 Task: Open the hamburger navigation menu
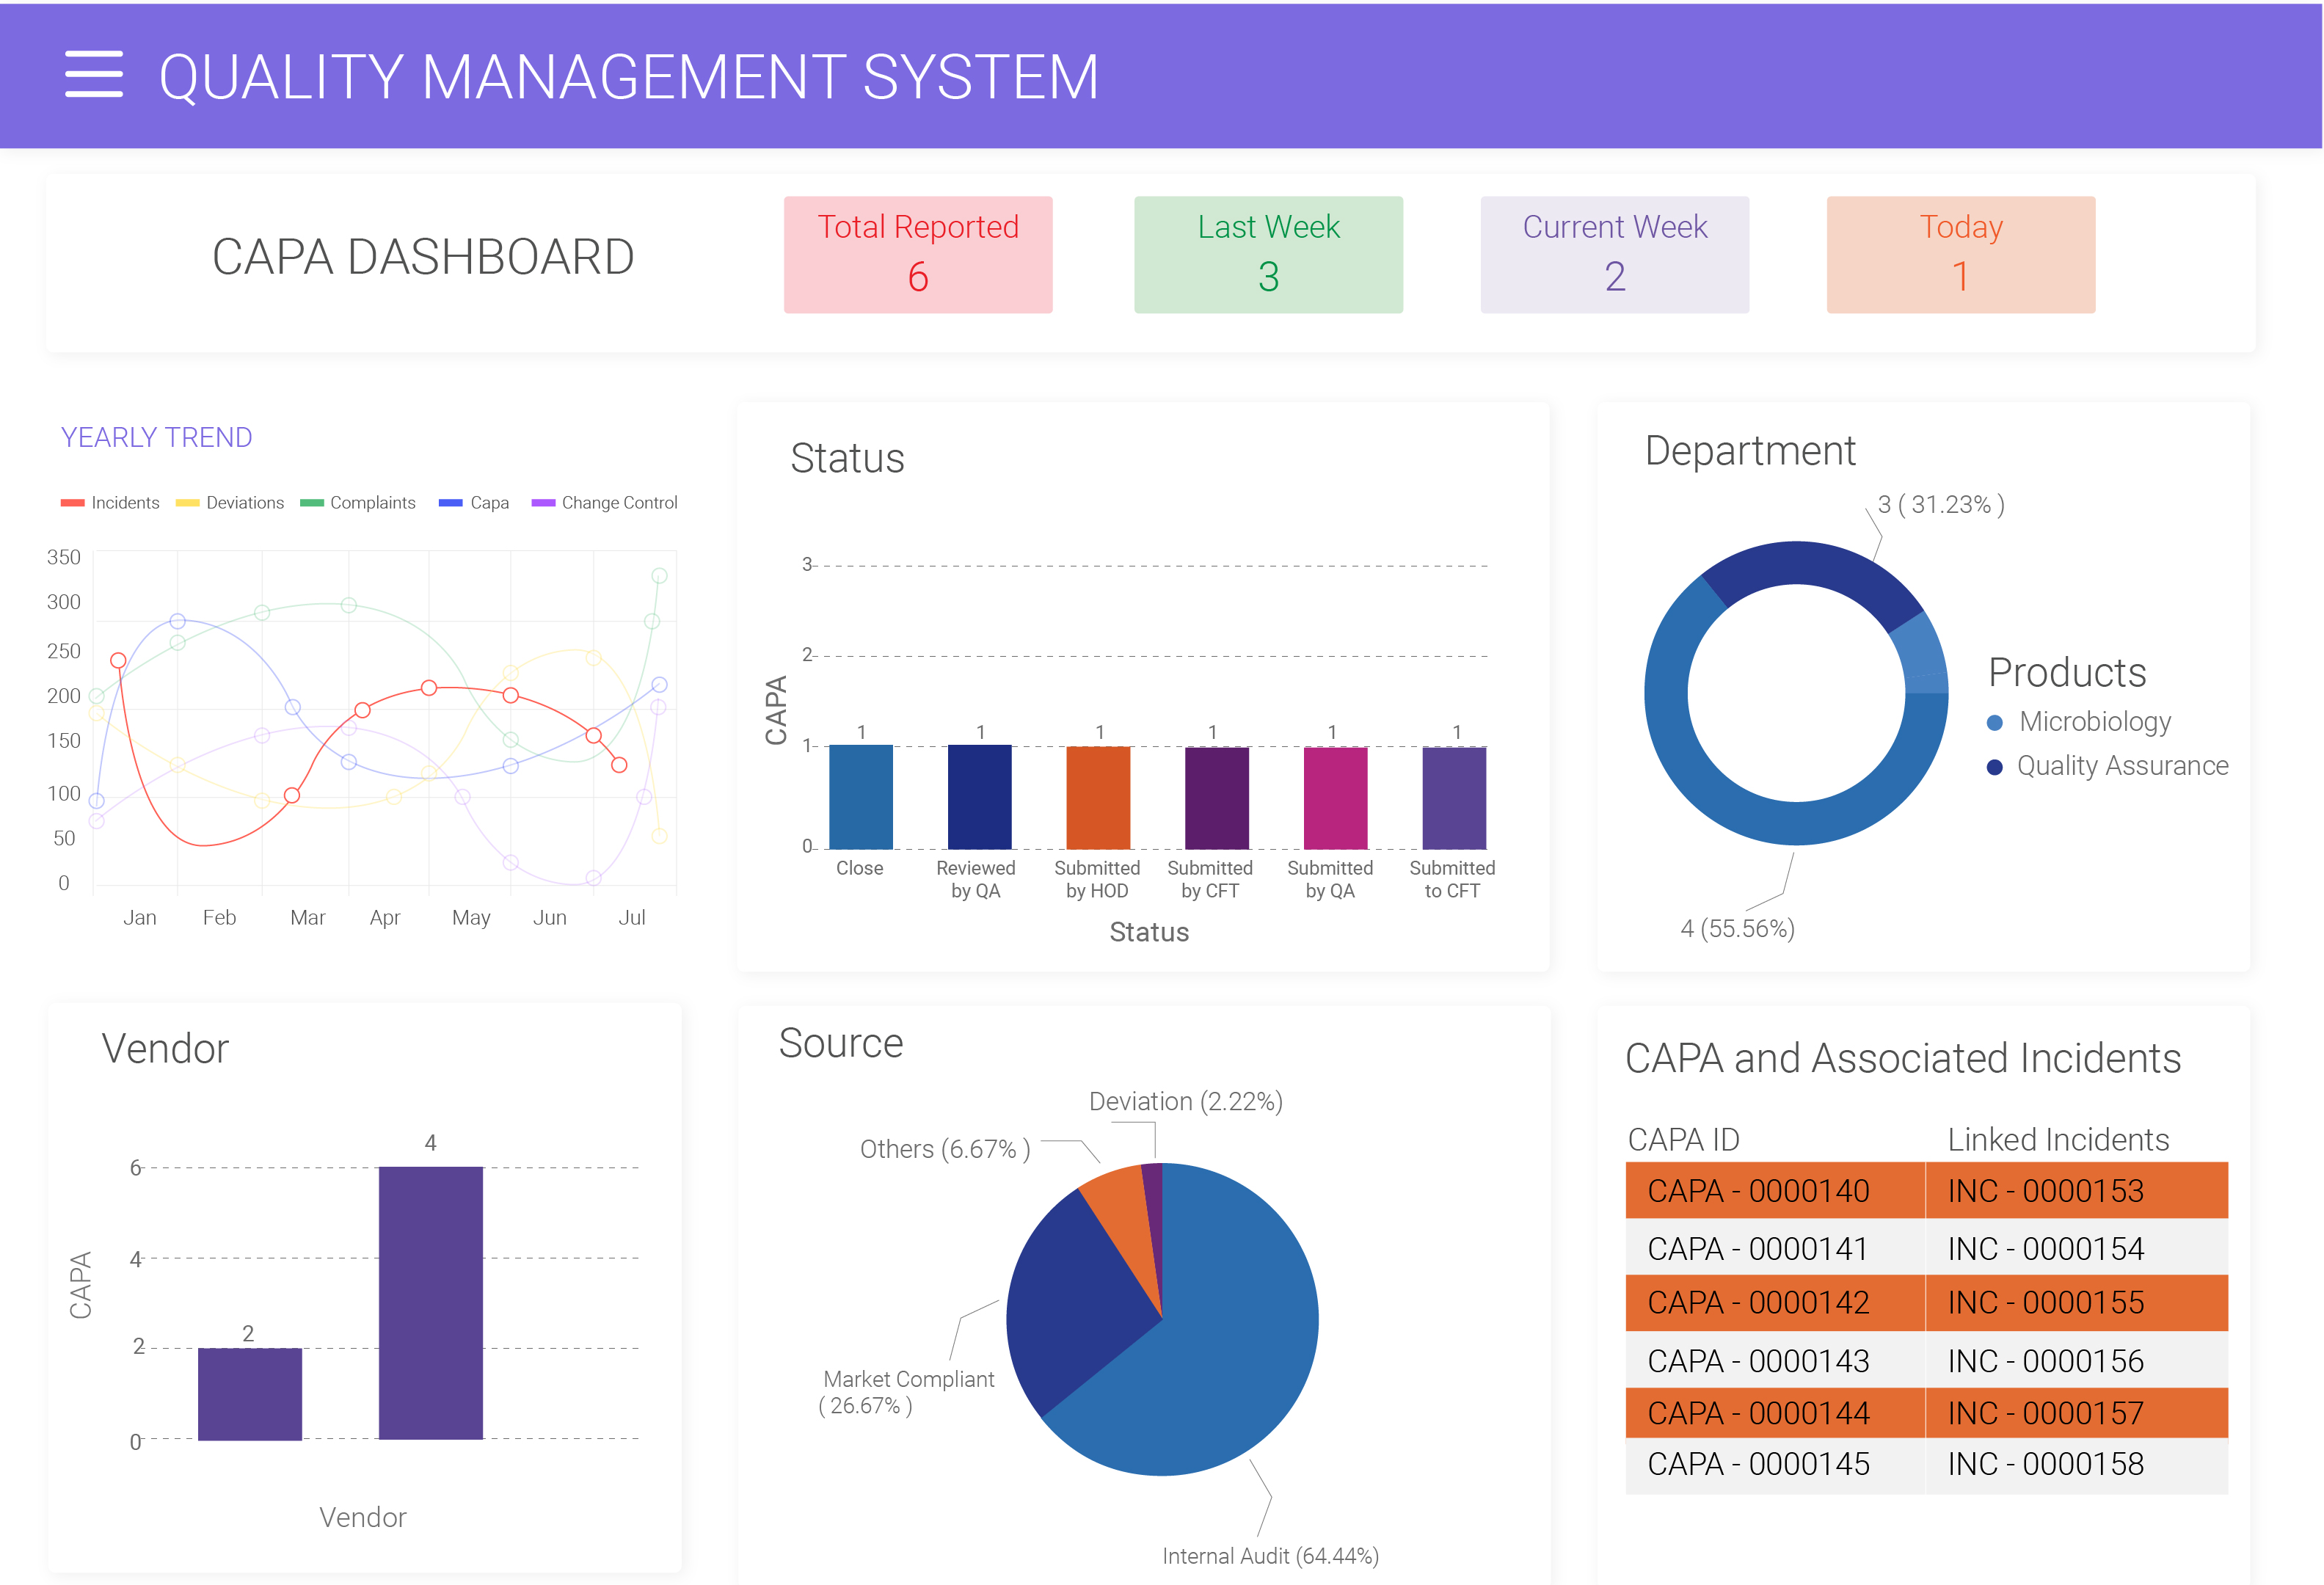[x=94, y=75]
